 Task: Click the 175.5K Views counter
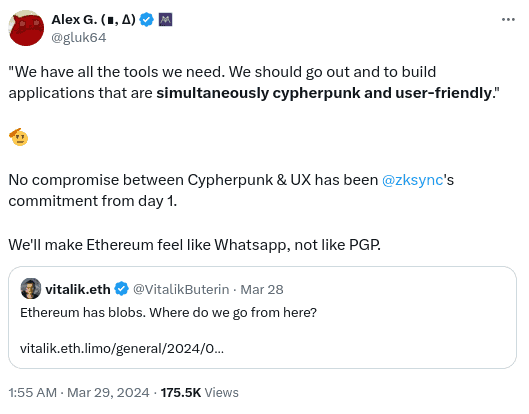pyautogui.click(x=200, y=393)
